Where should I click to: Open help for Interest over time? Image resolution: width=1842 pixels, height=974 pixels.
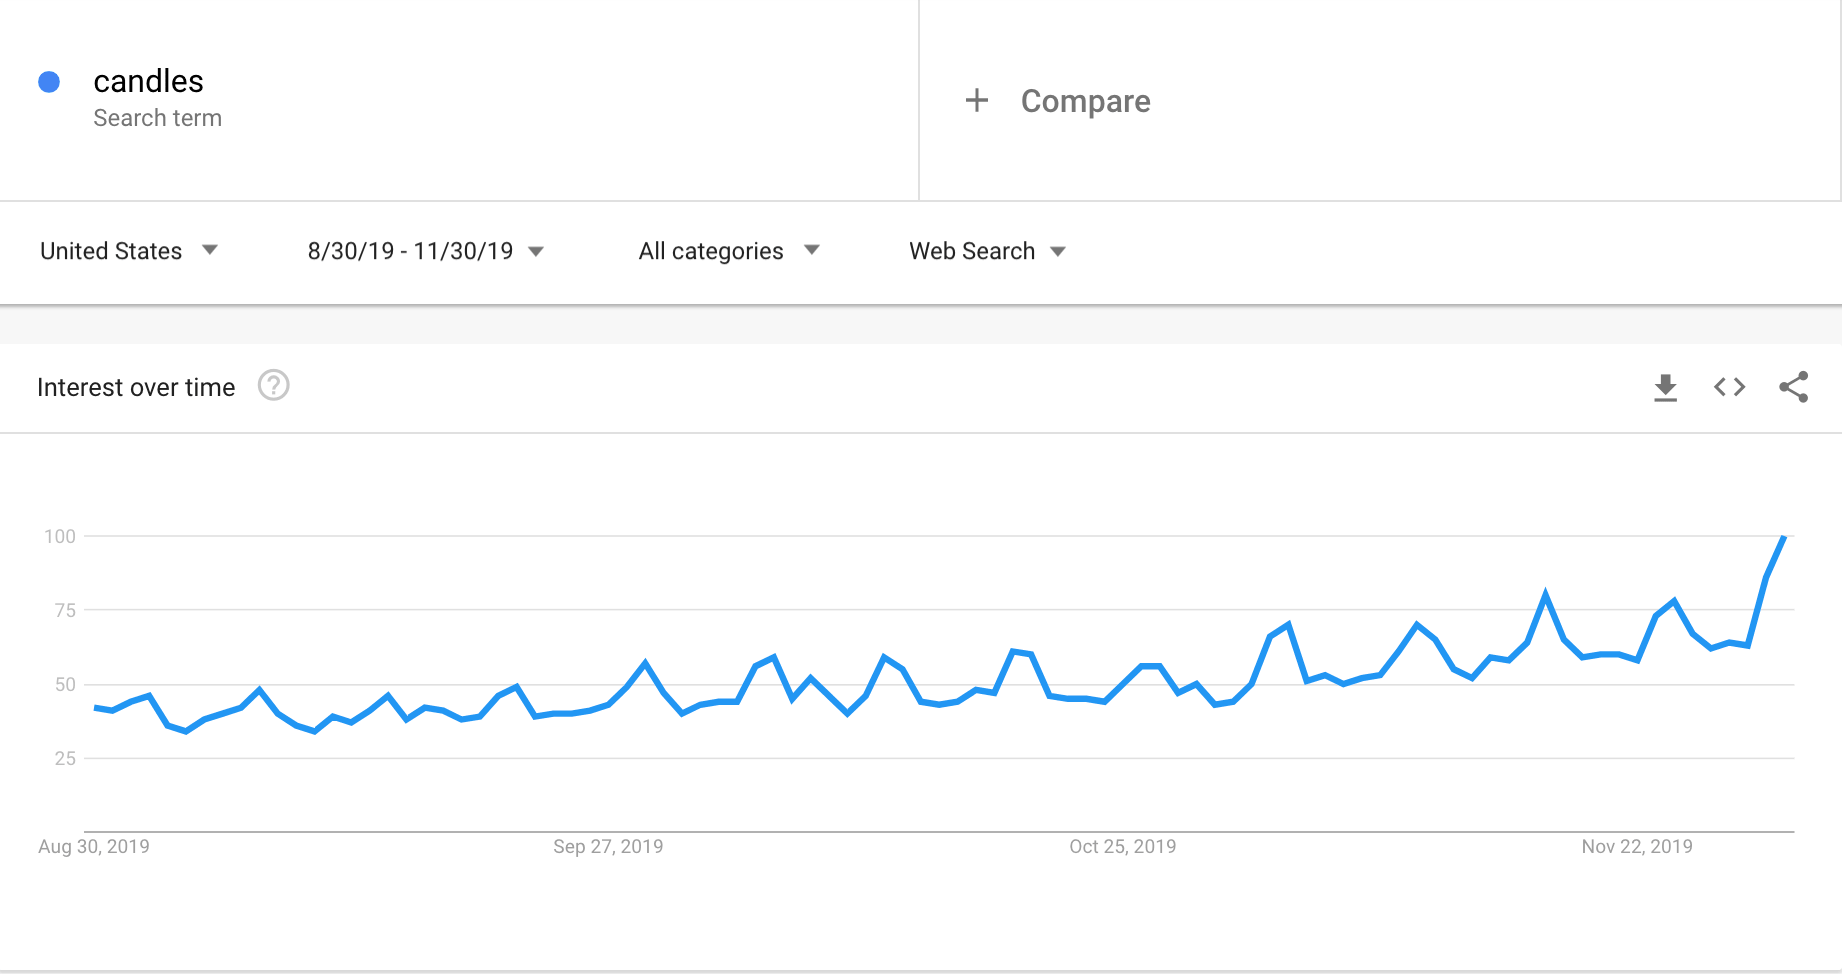point(273,385)
